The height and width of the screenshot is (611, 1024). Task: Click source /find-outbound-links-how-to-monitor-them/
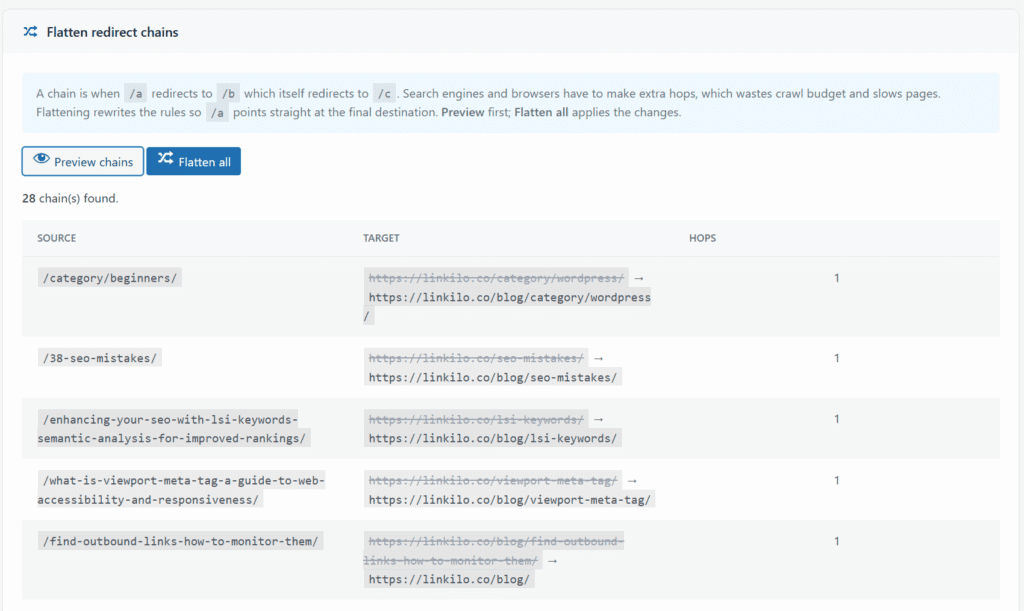pyautogui.click(x=180, y=541)
